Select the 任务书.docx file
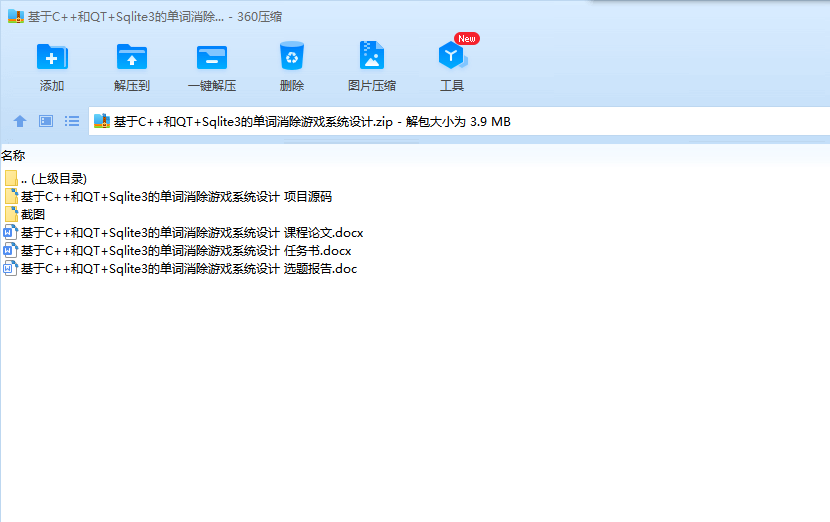The width and height of the screenshot is (830, 522). pos(177,250)
